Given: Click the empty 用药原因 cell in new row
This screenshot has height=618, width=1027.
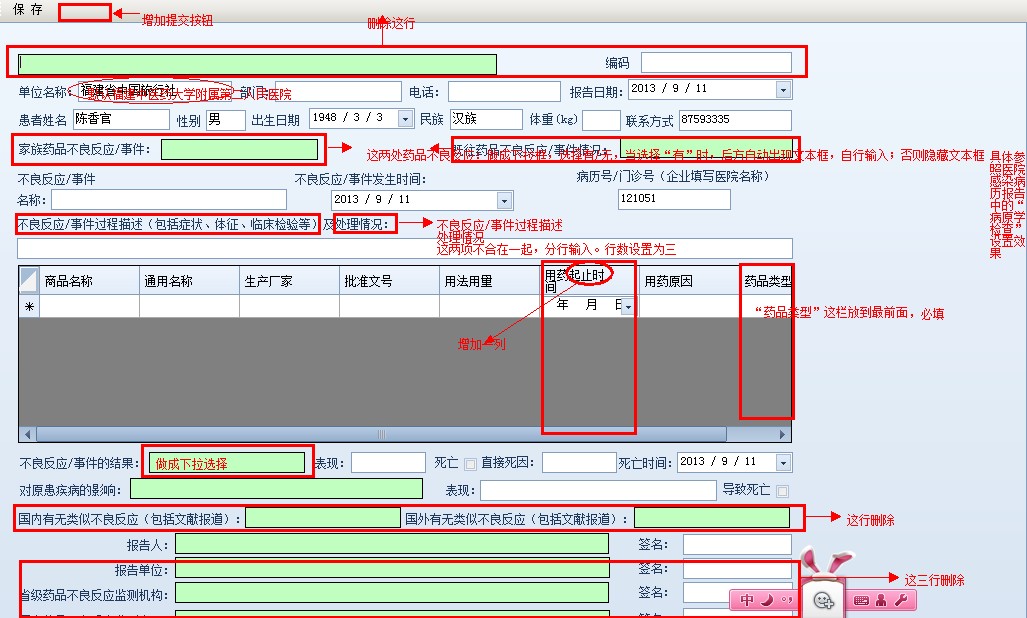Looking at the screenshot, I should [x=689, y=306].
